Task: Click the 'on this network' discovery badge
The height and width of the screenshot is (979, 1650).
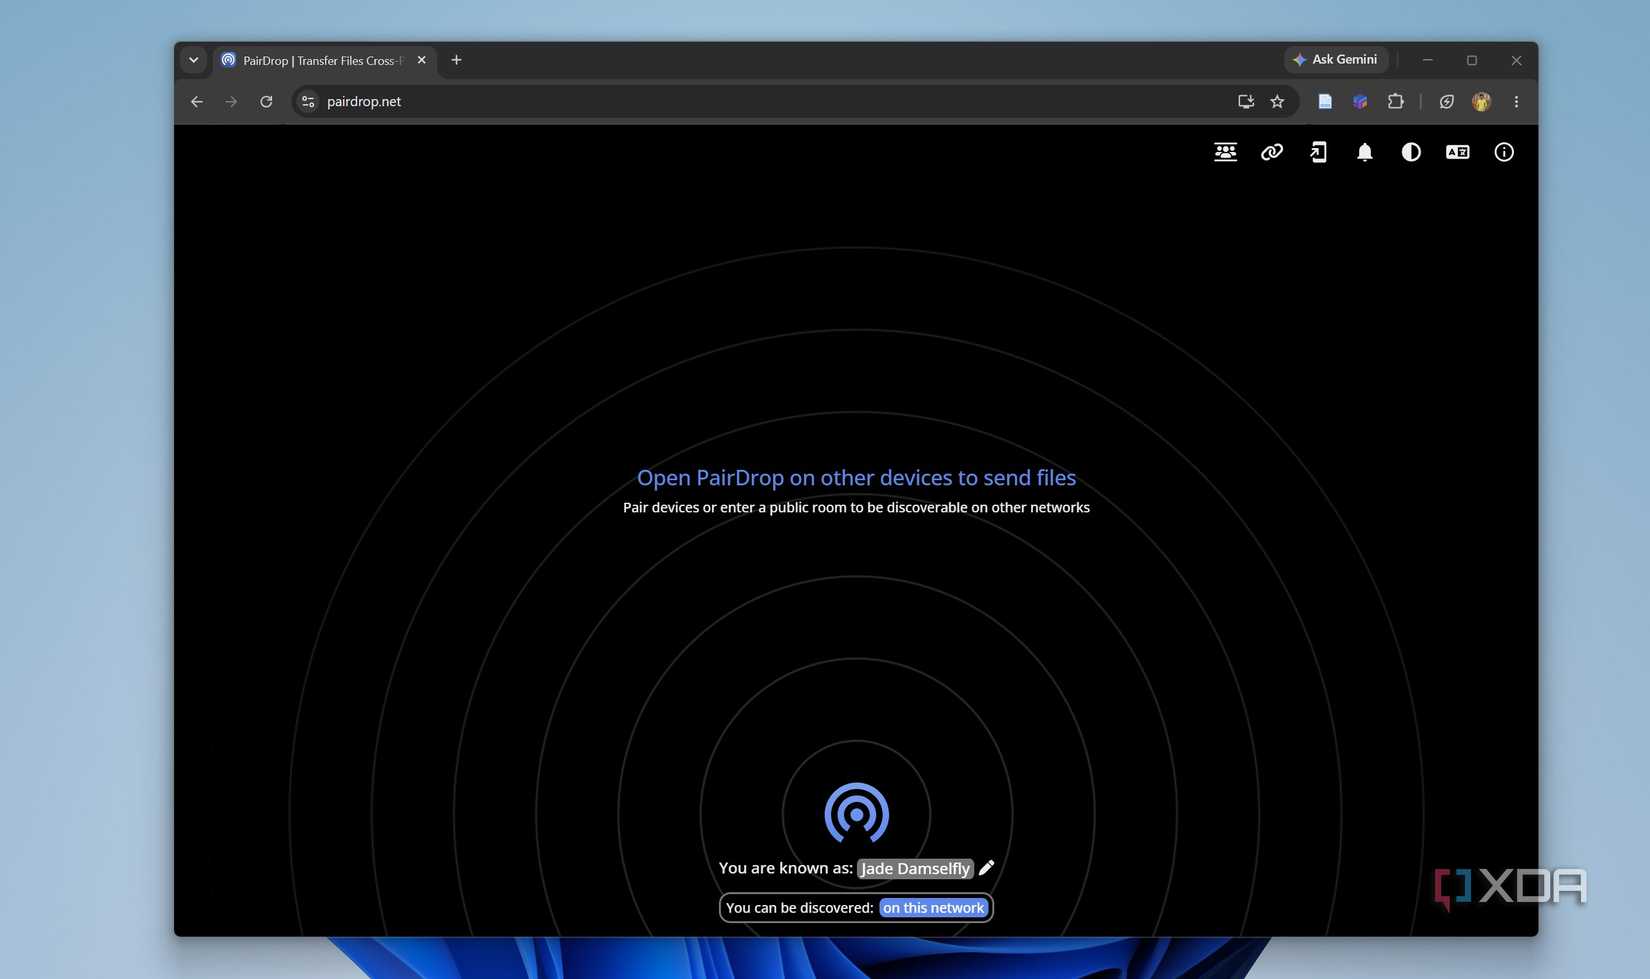Action: (x=933, y=908)
